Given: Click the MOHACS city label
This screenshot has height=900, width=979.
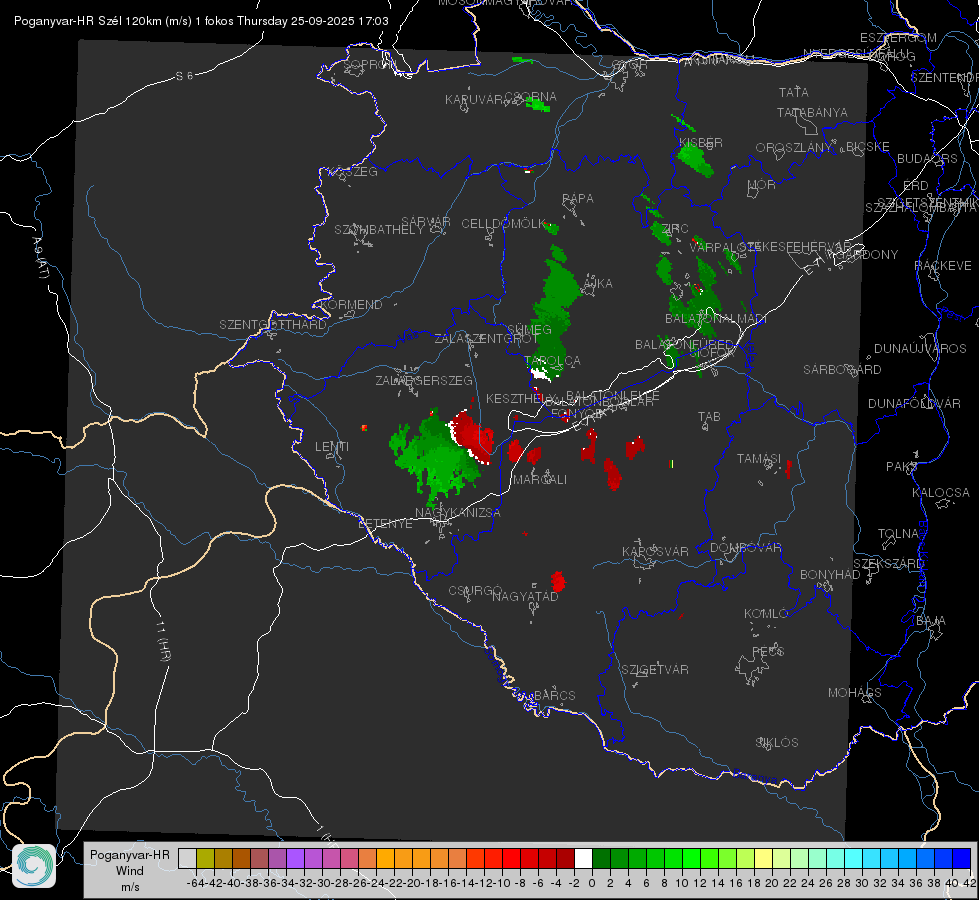Looking at the screenshot, I should [x=855, y=693].
